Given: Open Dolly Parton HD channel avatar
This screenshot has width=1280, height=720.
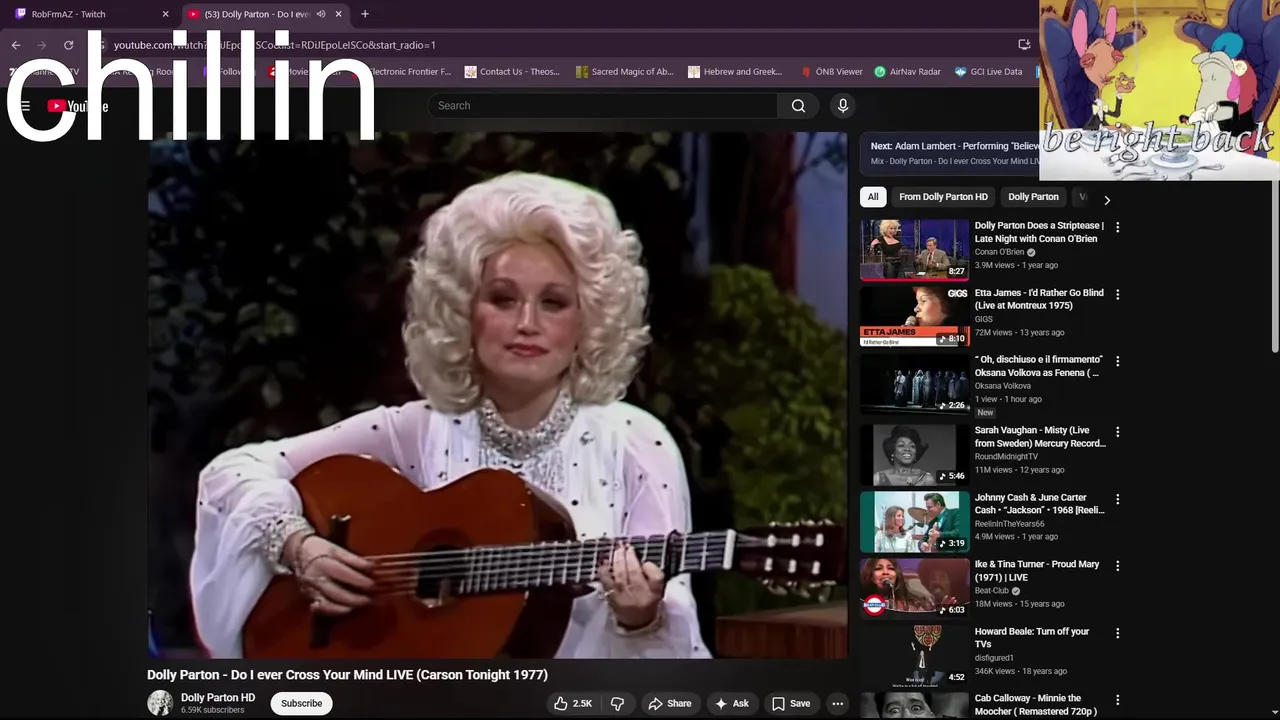Looking at the screenshot, I should coord(160,703).
